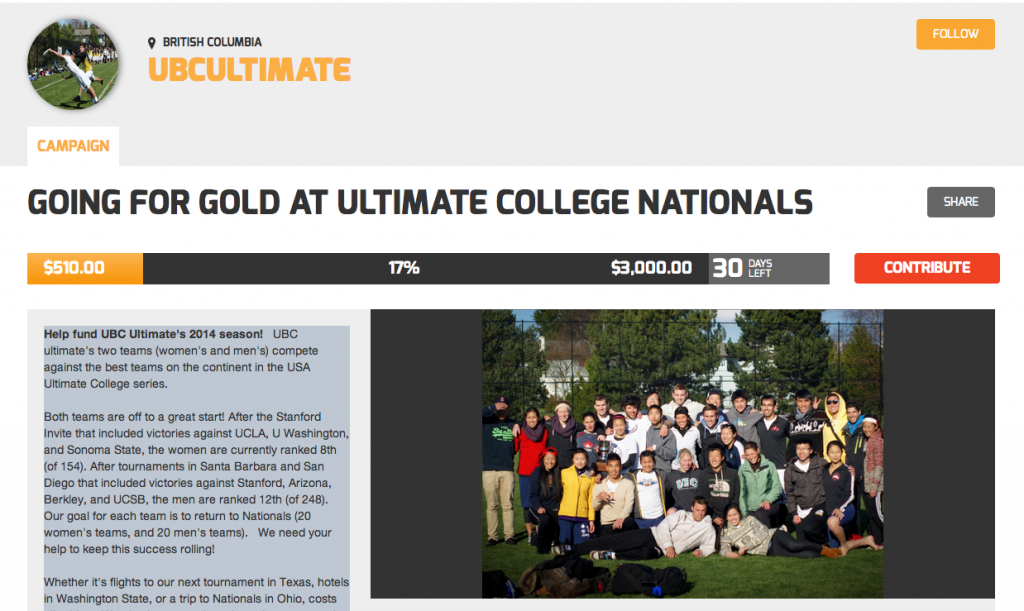1024x611 pixels.
Task: Click the location pin icon beside British Columbia
Action: click(x=152, y=42)
